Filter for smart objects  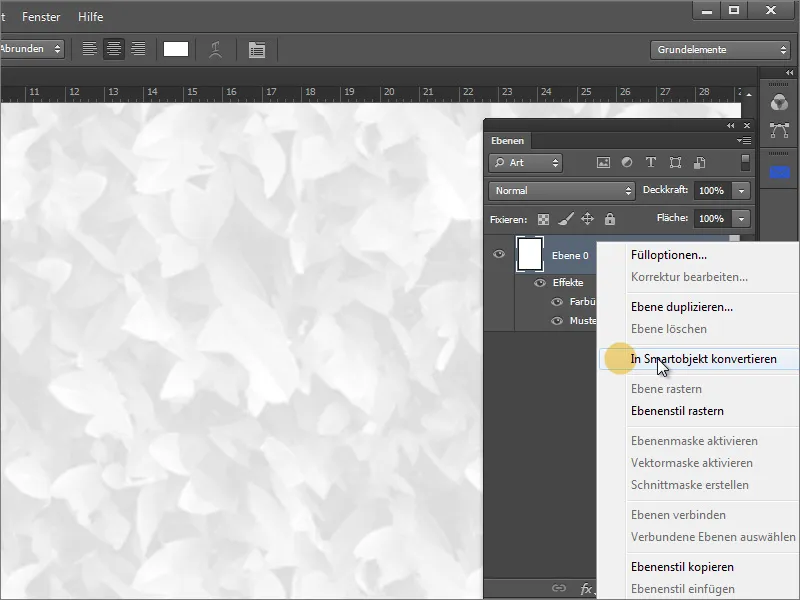click(699, 163)
